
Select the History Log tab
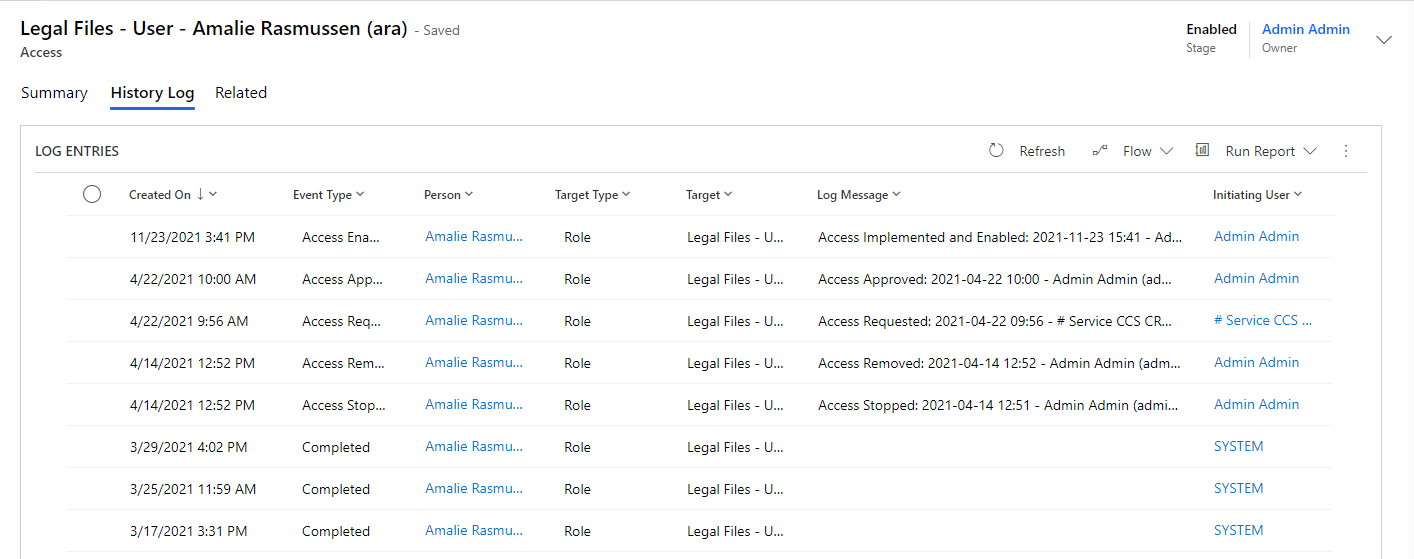click(152, 93)
